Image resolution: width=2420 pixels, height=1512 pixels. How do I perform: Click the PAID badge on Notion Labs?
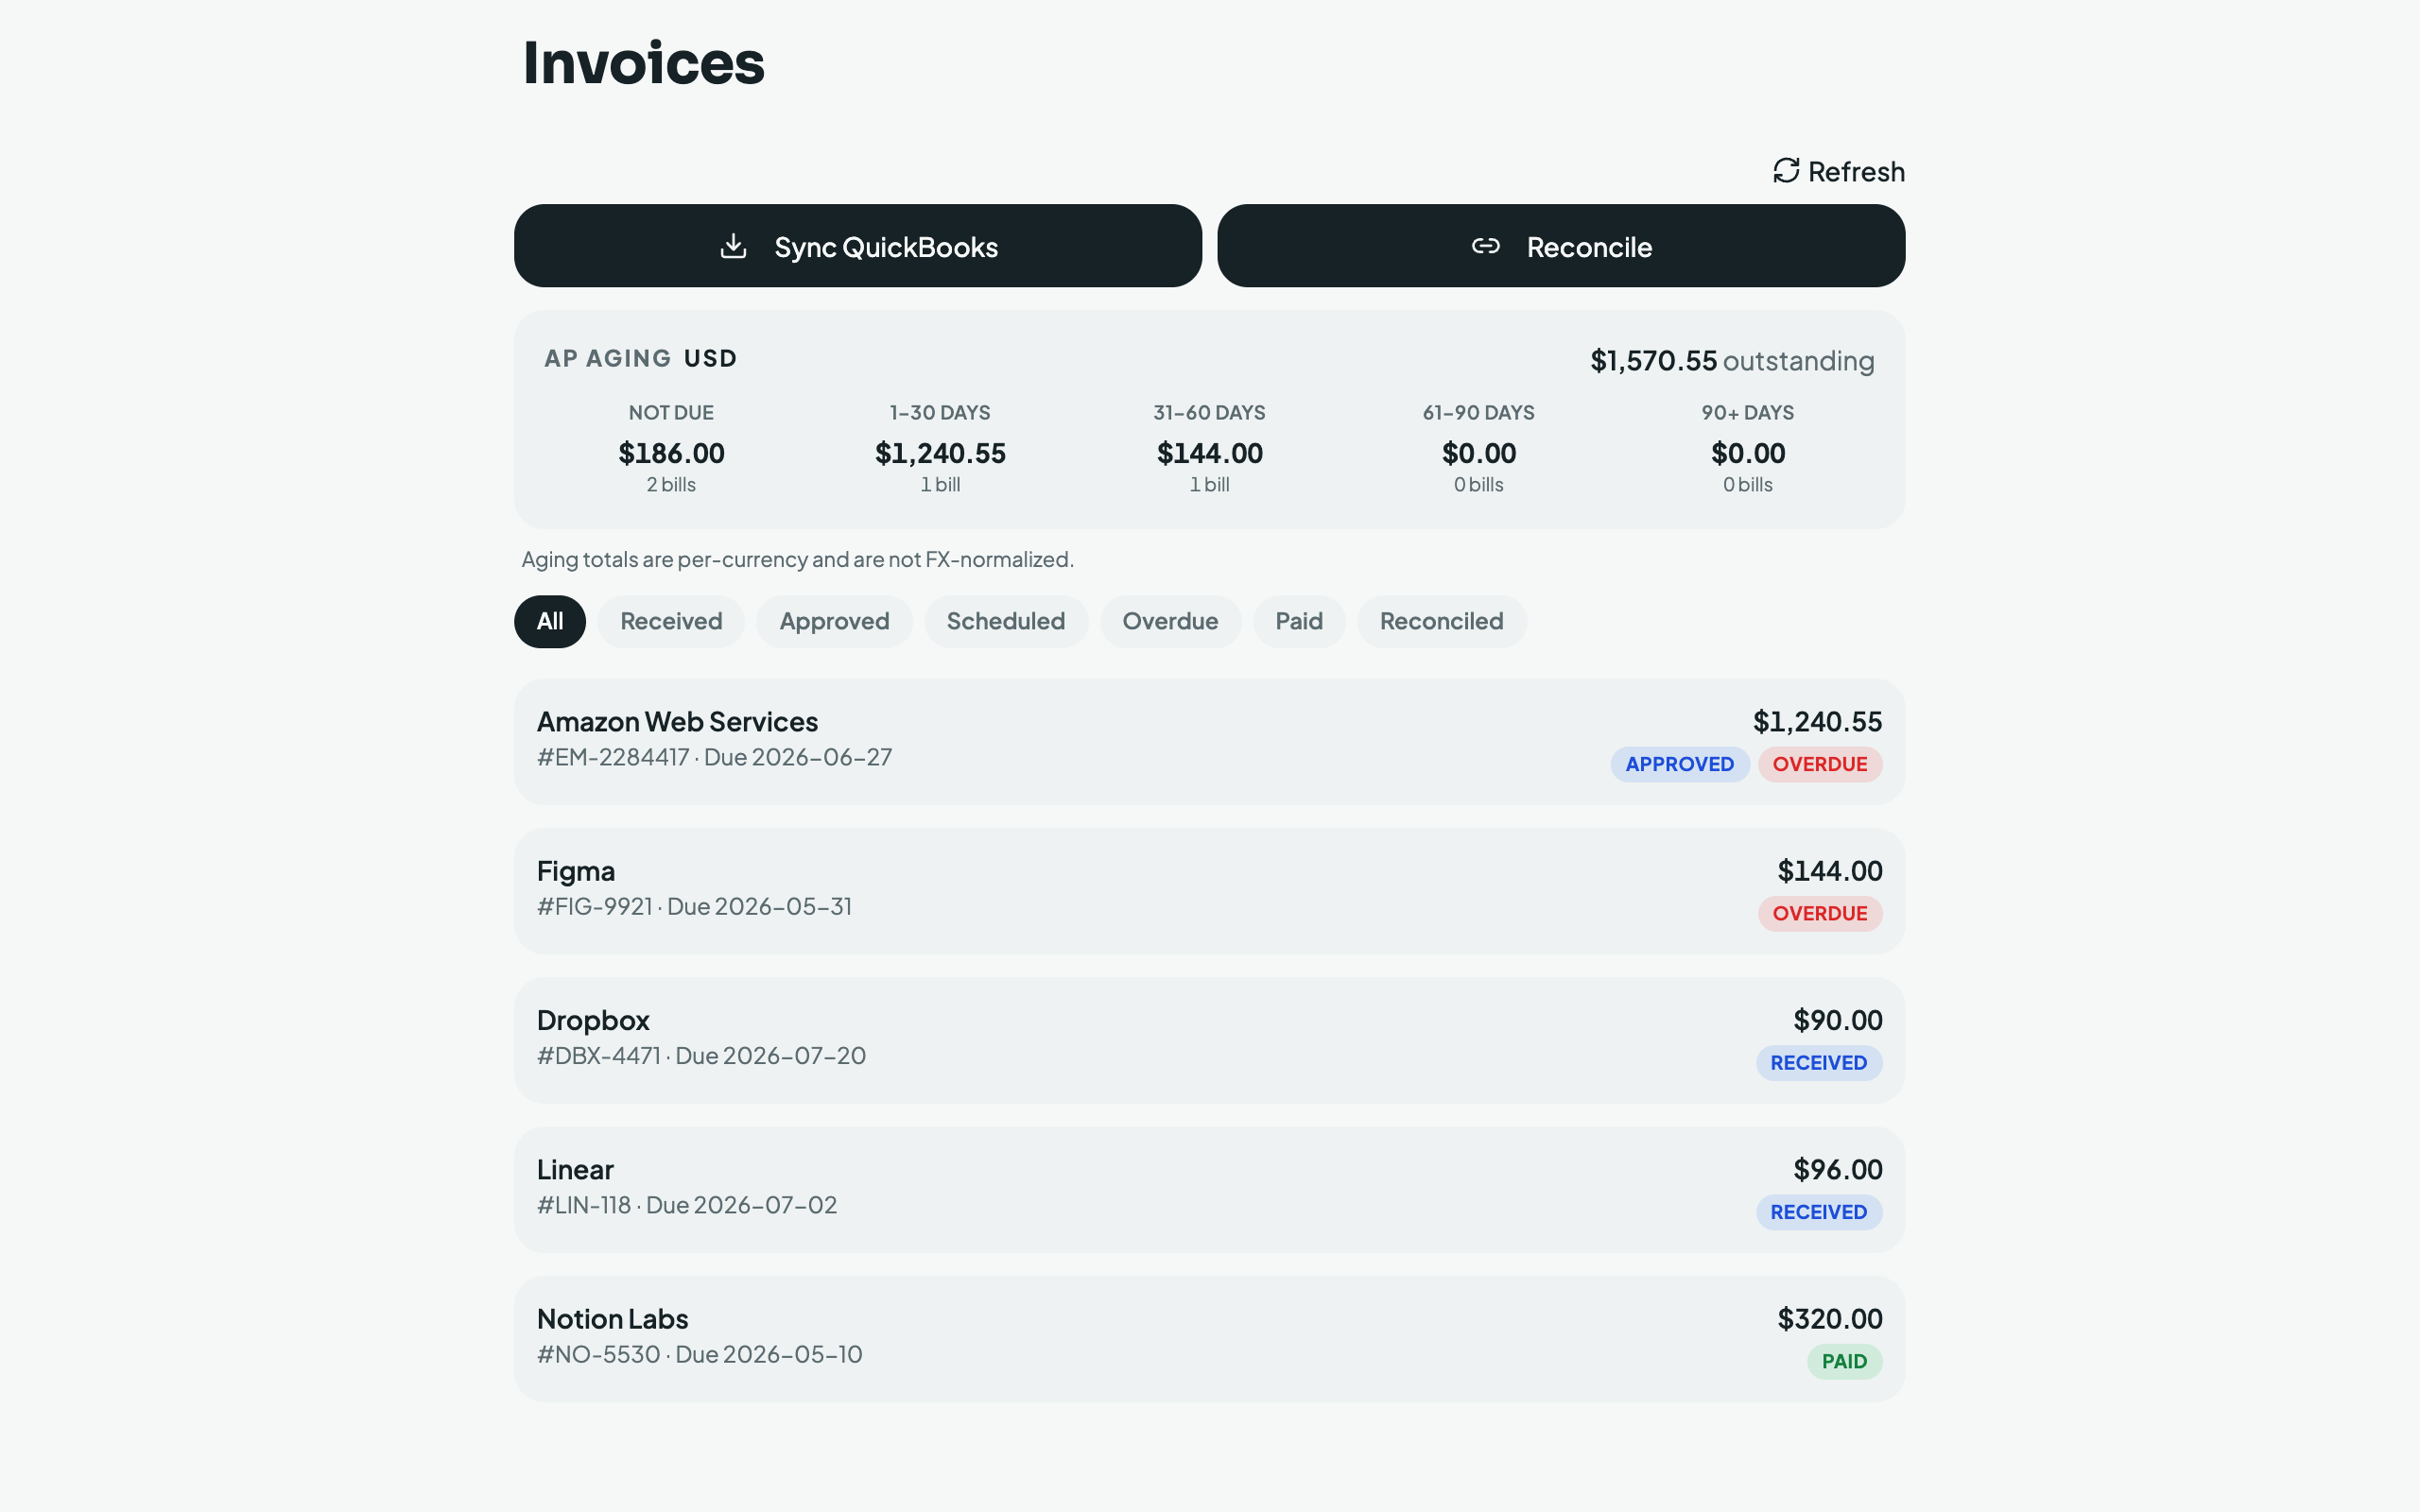point(1844,1361)
